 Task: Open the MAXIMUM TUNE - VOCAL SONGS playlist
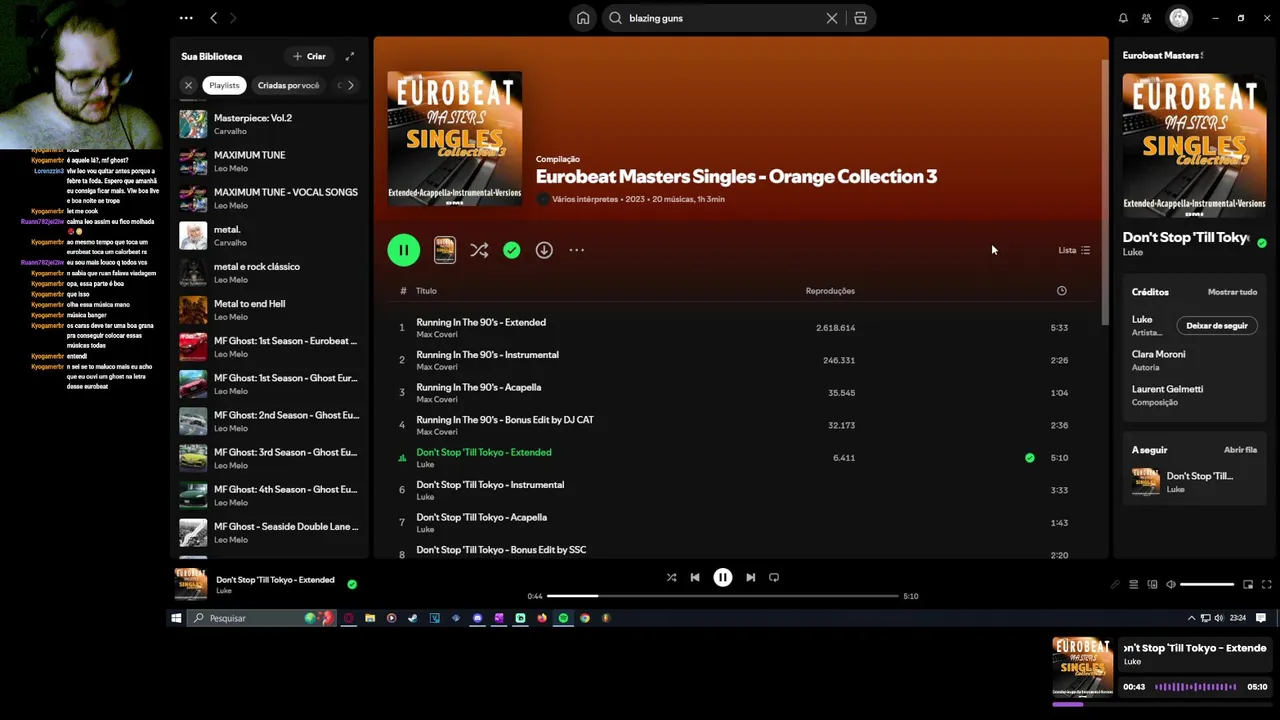(270, 198)
